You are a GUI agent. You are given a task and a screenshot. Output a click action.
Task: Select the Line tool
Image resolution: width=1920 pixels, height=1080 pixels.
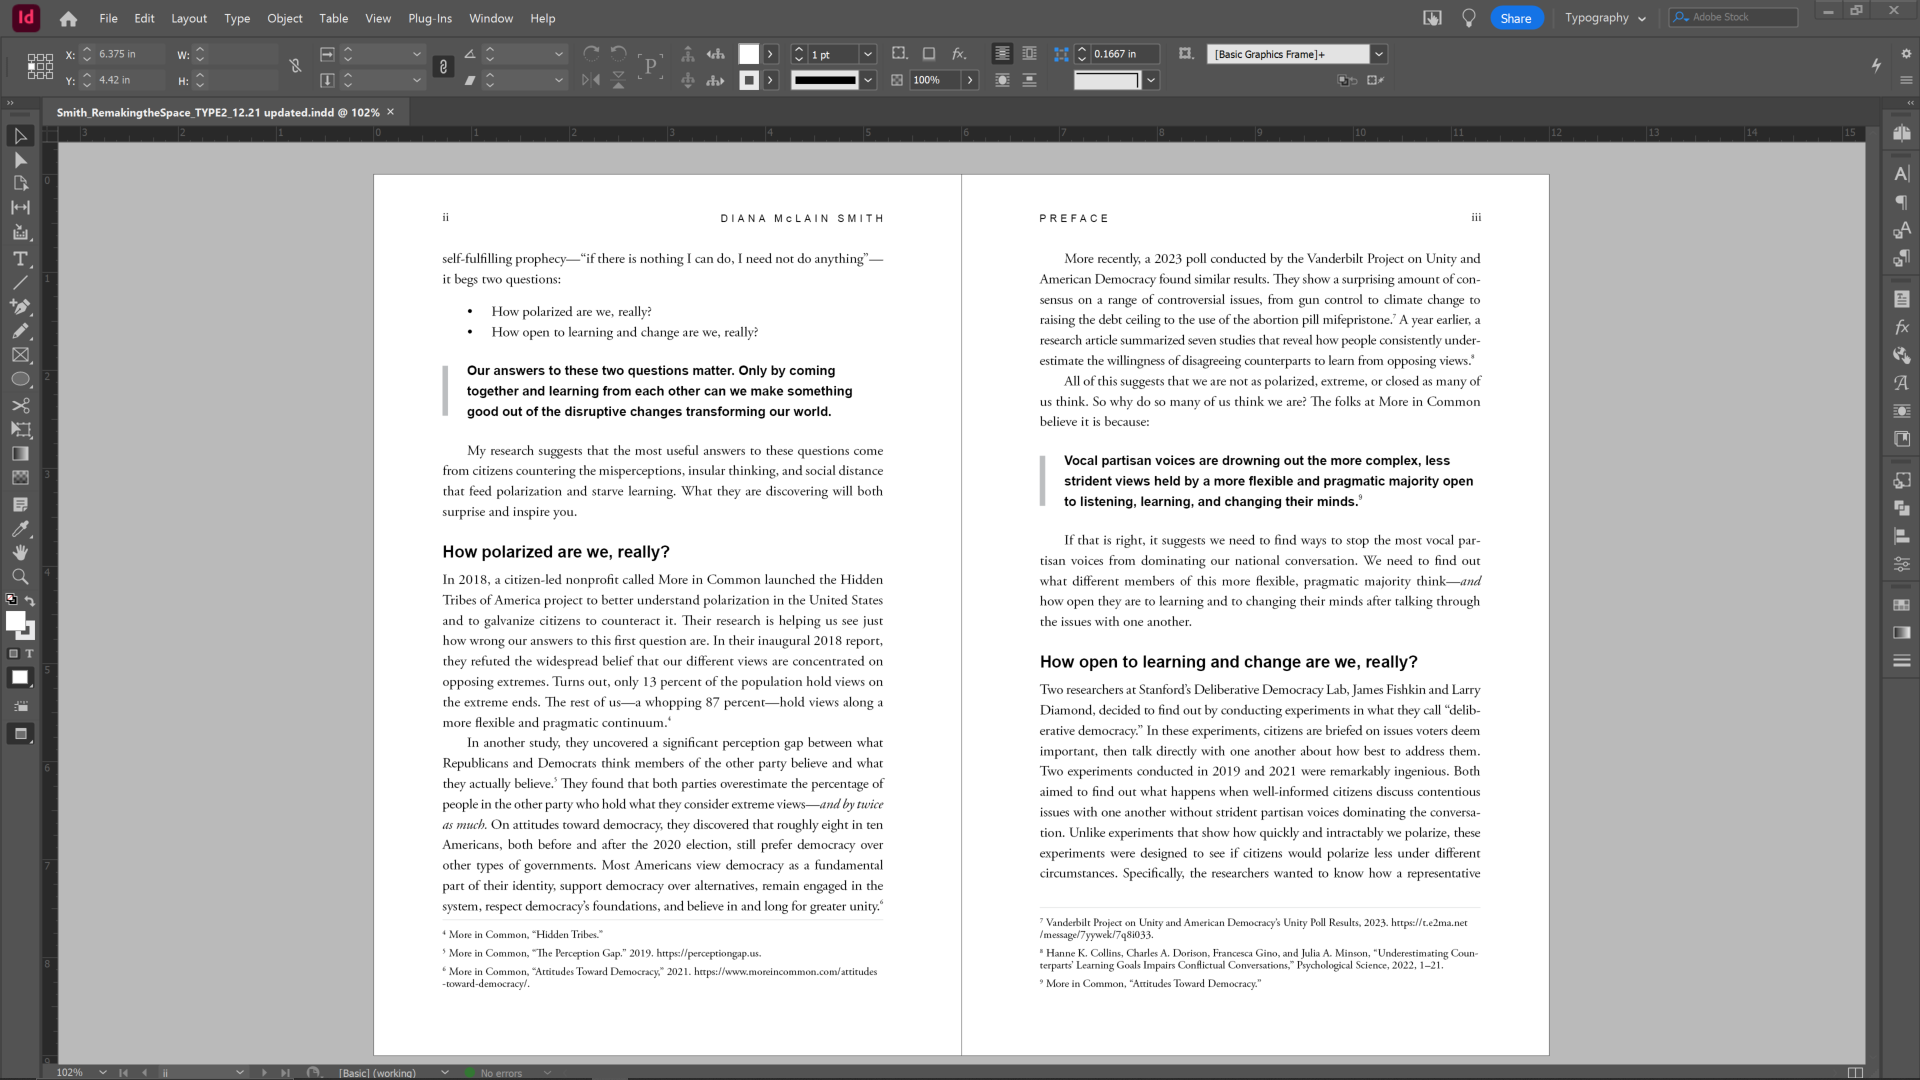20,283
